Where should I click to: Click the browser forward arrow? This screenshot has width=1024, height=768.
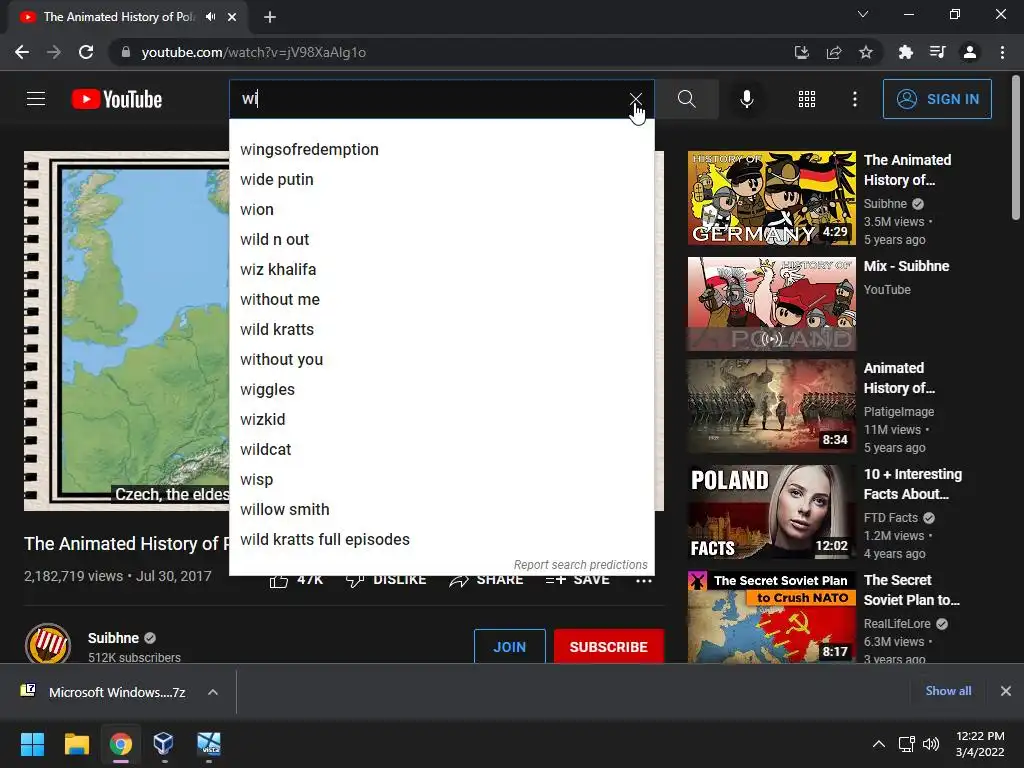point(54,52)
